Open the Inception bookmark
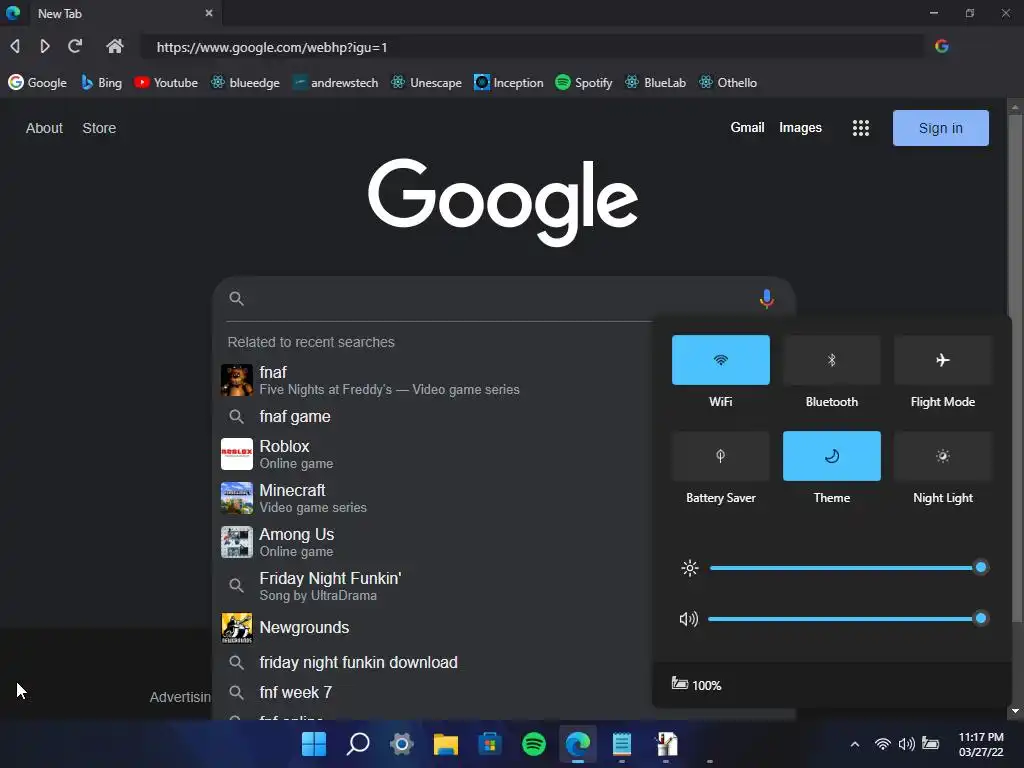Image resolution: width=1024 pixels, height=768 pixels. pyautogui.click(x=509, y=83)
